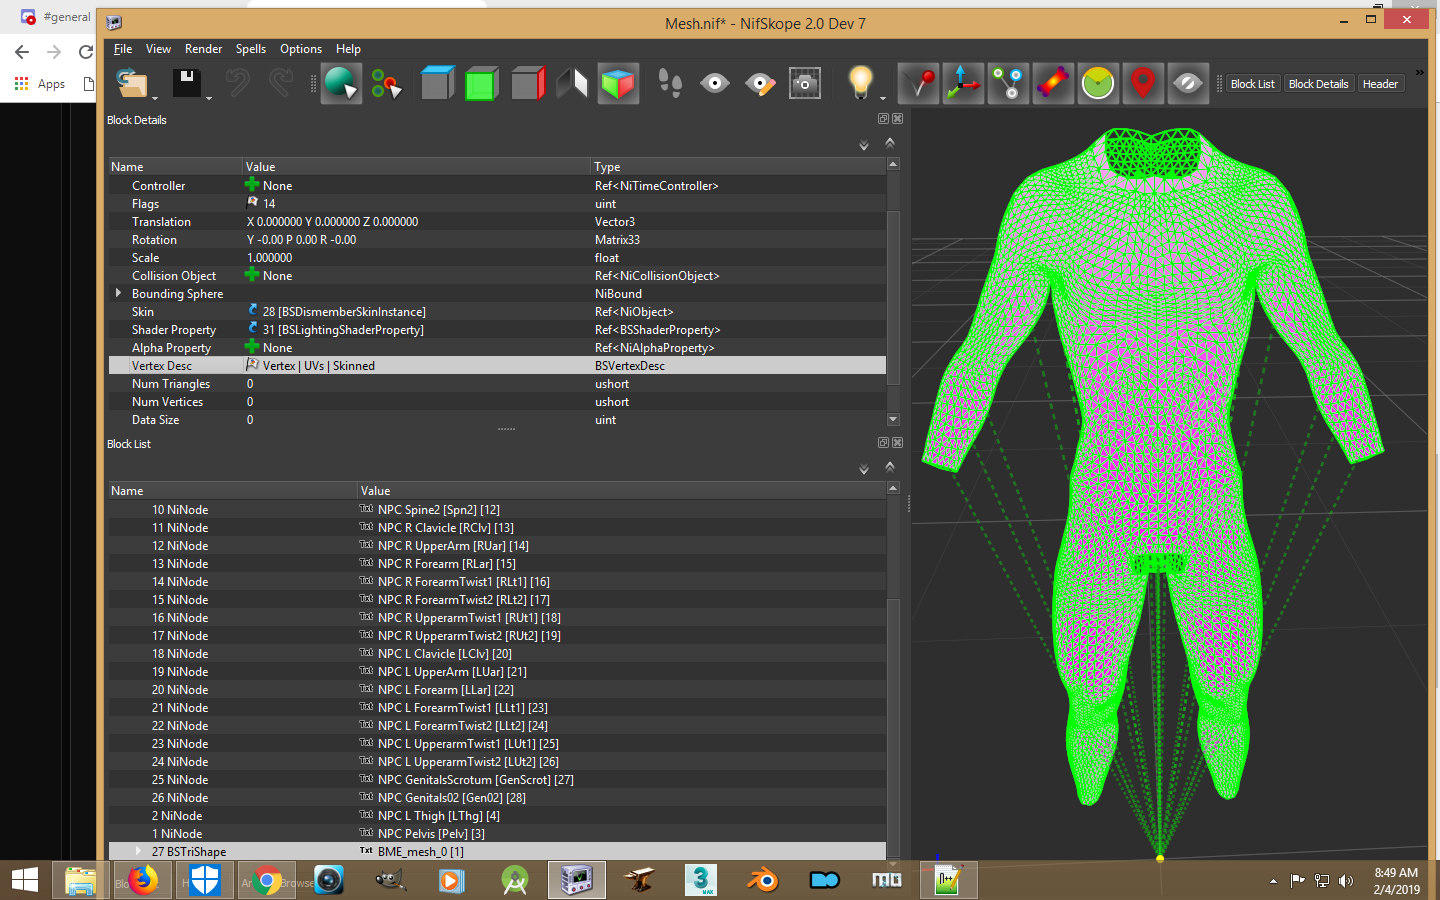Click Block List panel double chevron down
The image size is (1440, 900).
[x=864, y=469]
